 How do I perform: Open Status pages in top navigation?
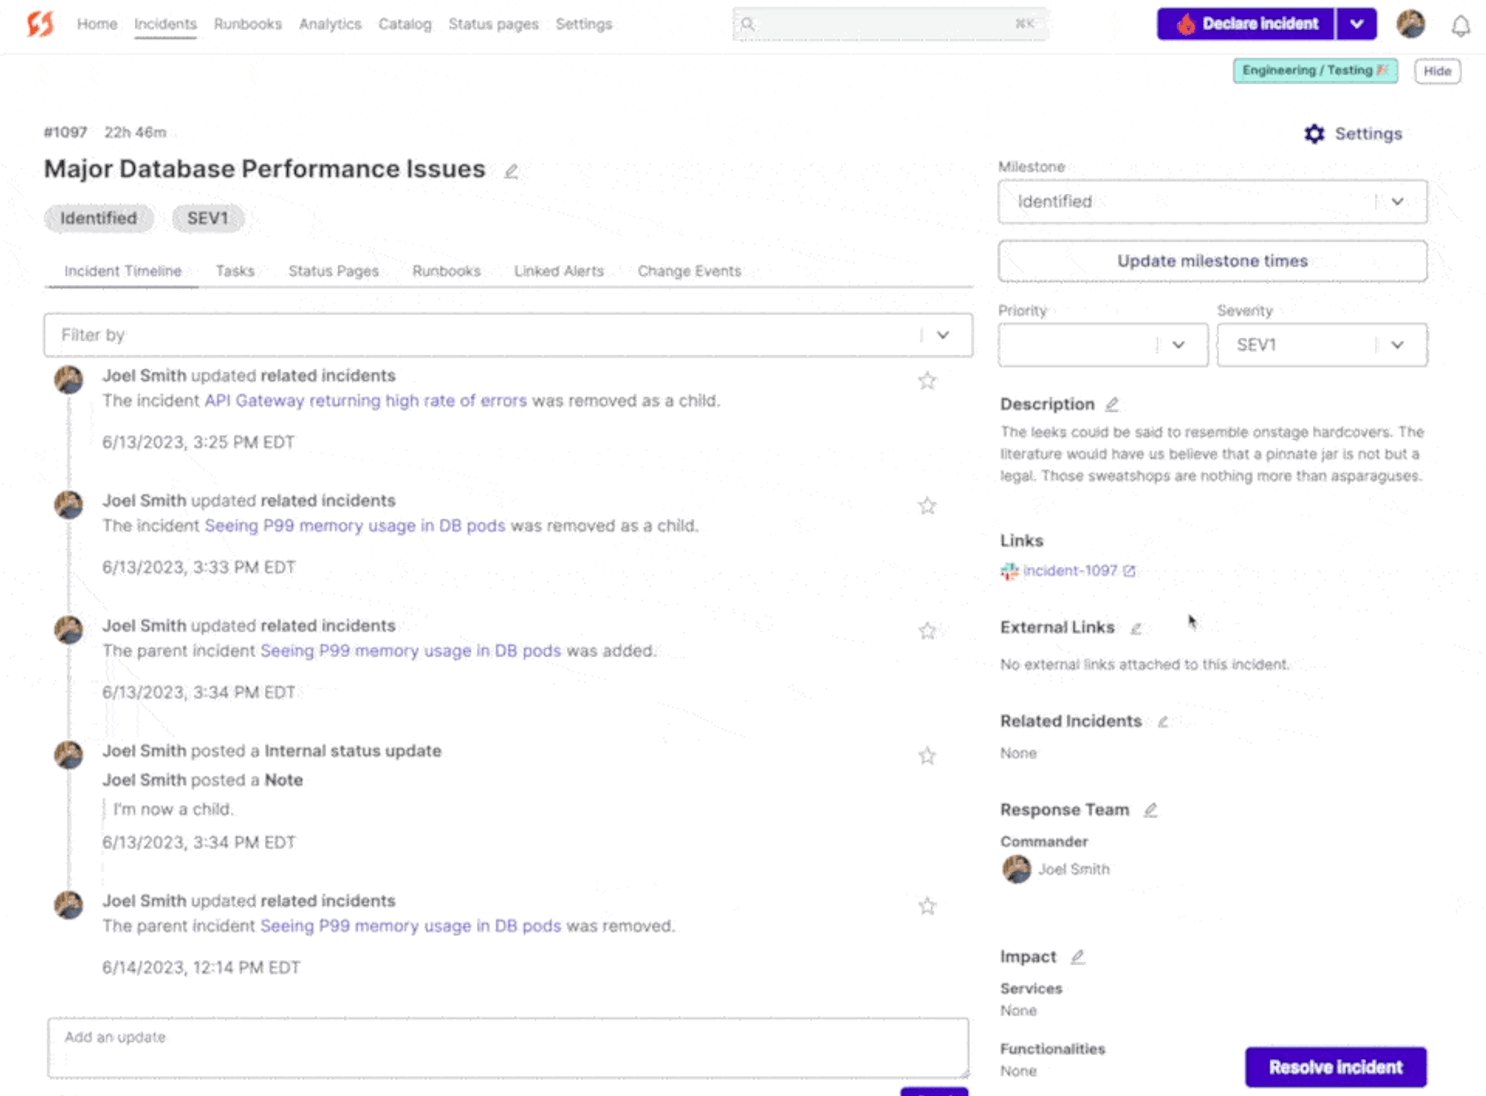(493, 24)
